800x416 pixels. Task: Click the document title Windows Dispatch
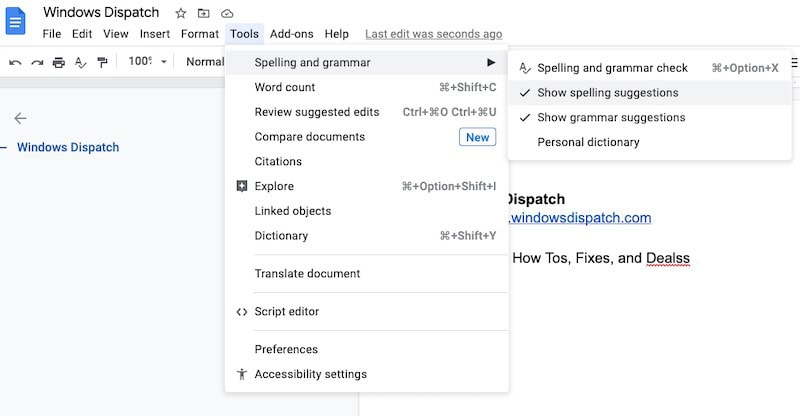101,13
